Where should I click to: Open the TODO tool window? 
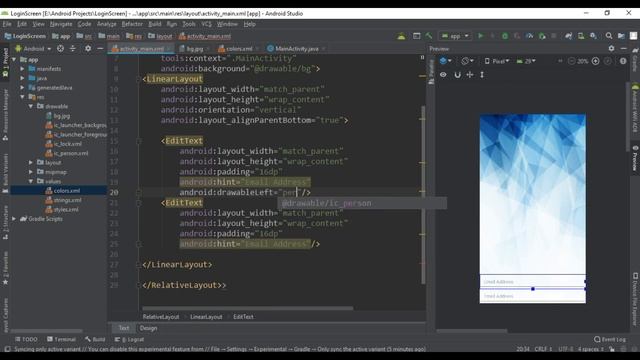pos(26,339)
